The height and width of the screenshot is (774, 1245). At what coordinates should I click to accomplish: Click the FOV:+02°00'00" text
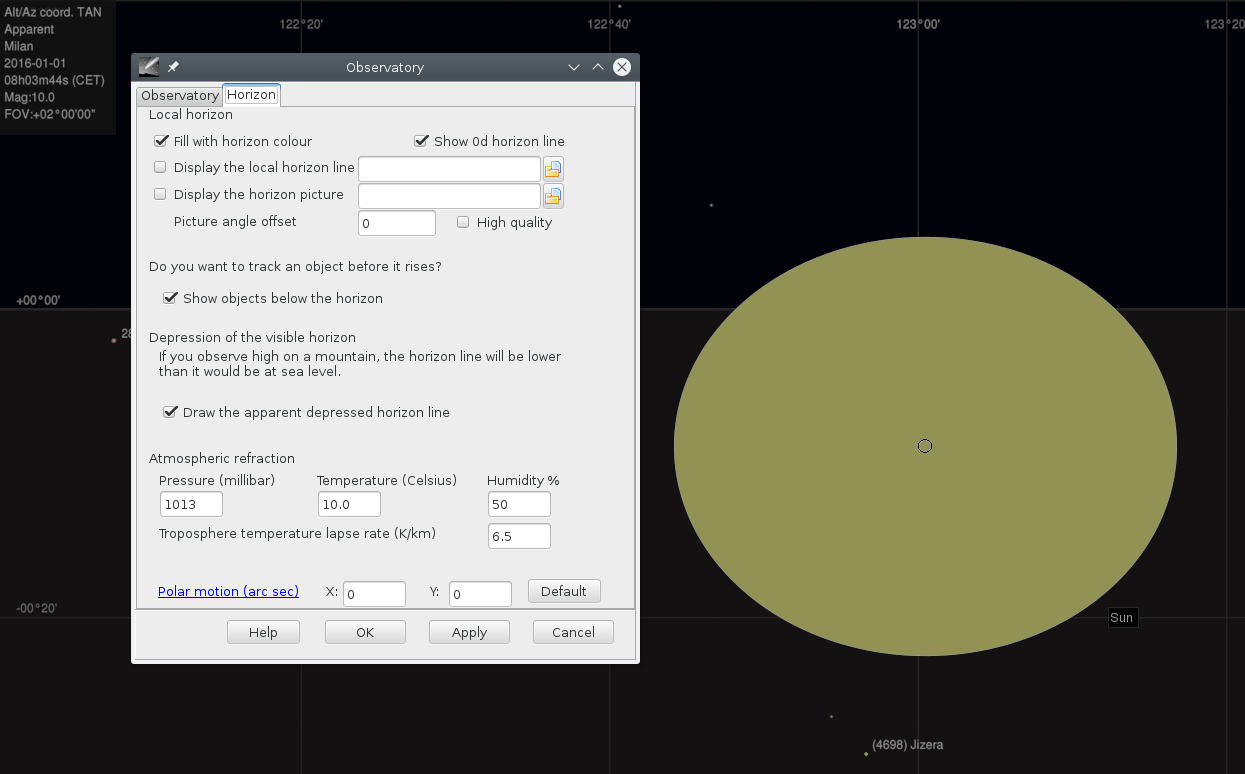50,114
